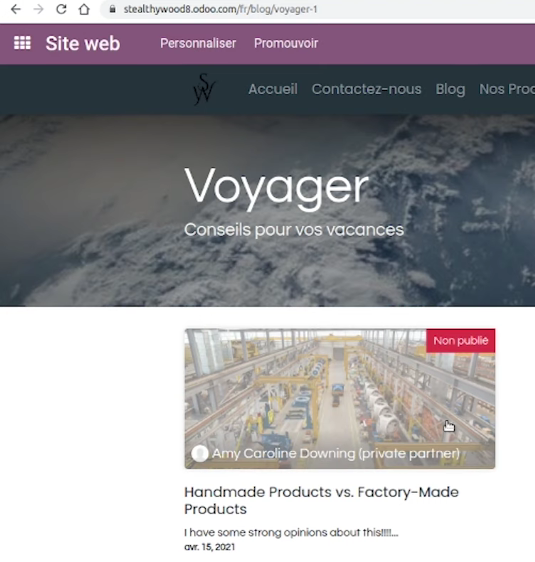The height and width of the screenshot is (562, 535).
Task: Click the address bar URL field
Action: click(319, 9)
